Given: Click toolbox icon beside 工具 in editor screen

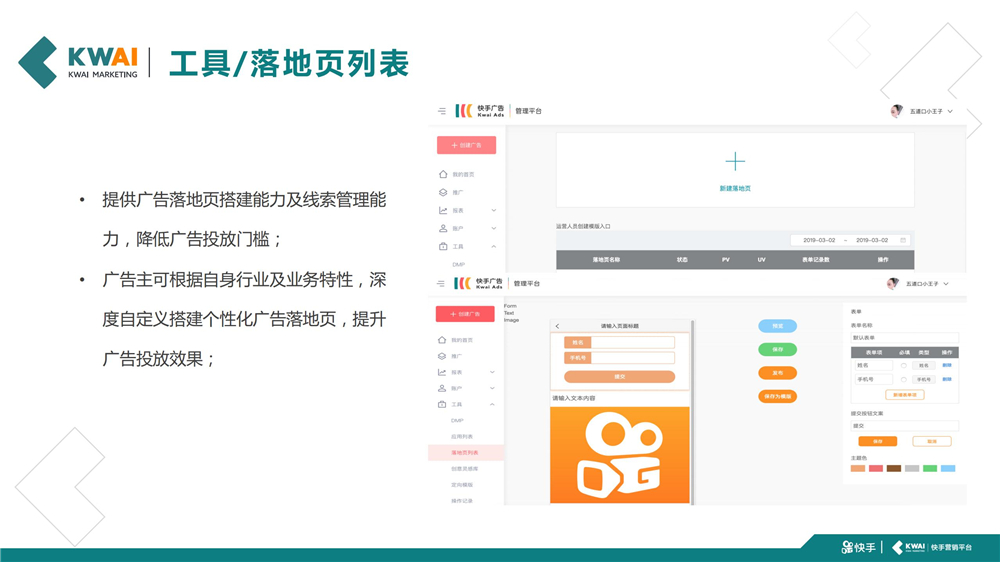Looking at the screenshot, I should pyautogui.click(x=442, y=404).
